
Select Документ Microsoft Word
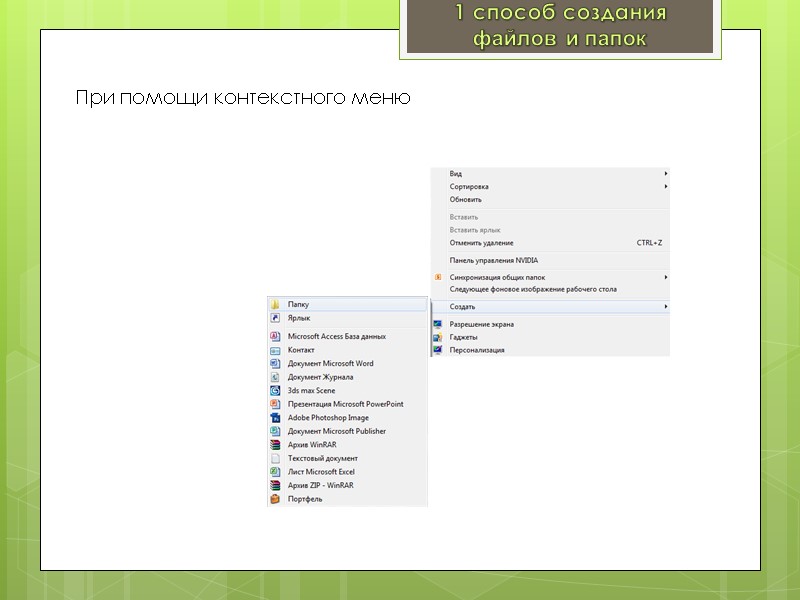347,363
